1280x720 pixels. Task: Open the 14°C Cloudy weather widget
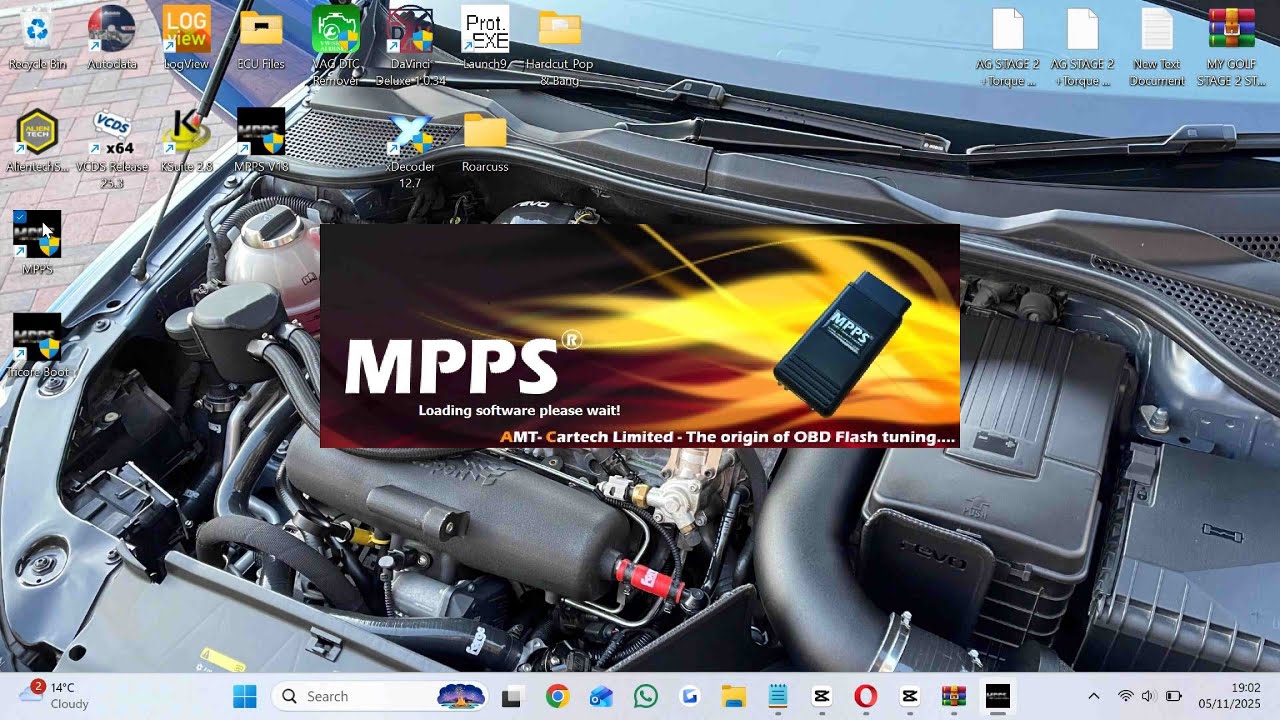coord(54,696)
